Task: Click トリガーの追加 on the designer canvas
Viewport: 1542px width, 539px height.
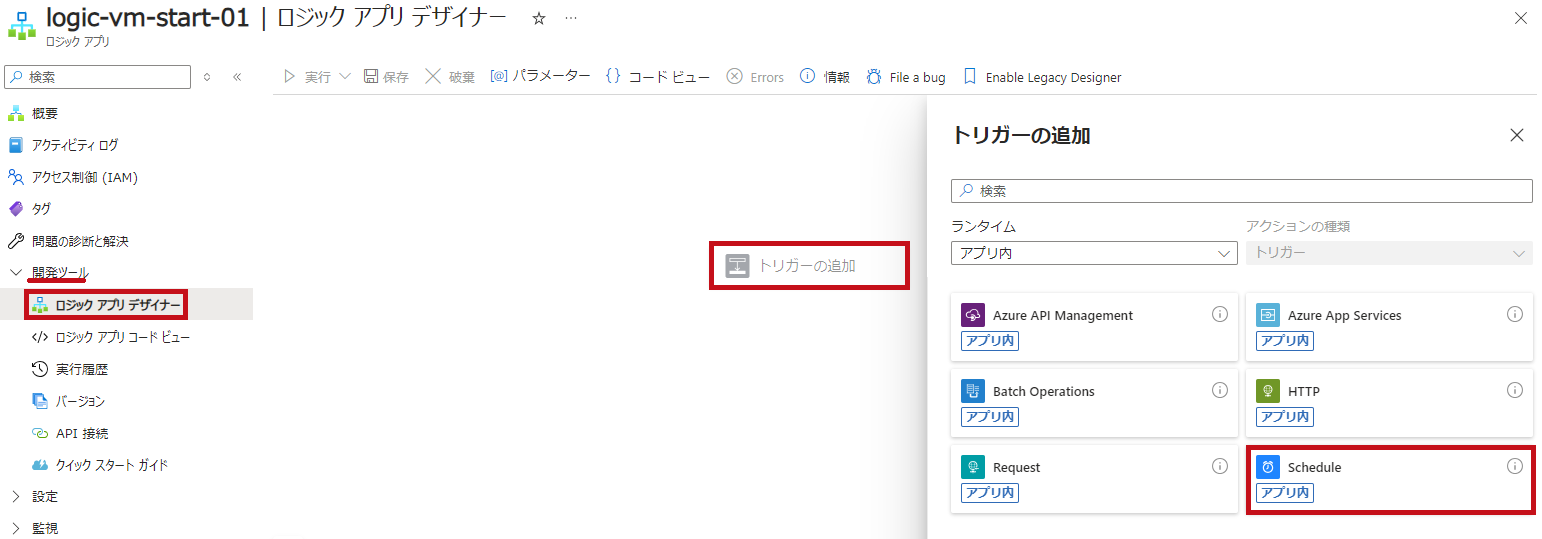Action: coord(807,266)
